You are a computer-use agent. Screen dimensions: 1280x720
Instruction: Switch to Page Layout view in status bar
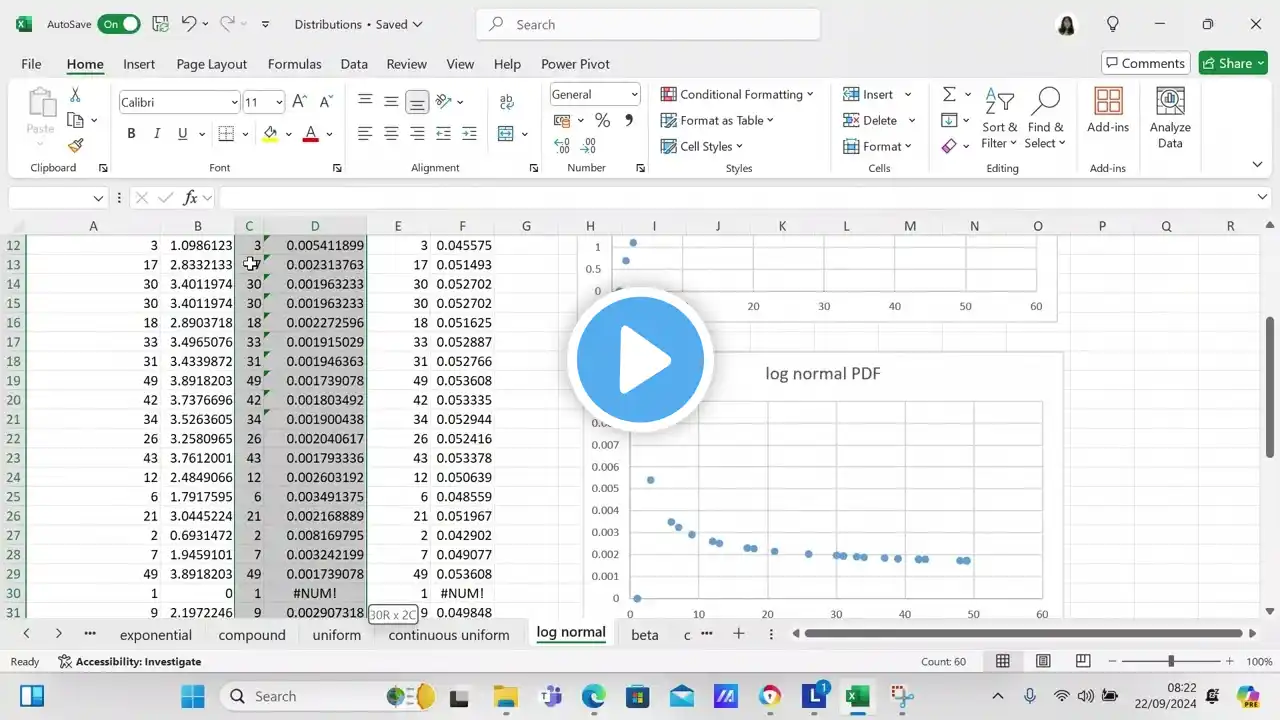1043,661
